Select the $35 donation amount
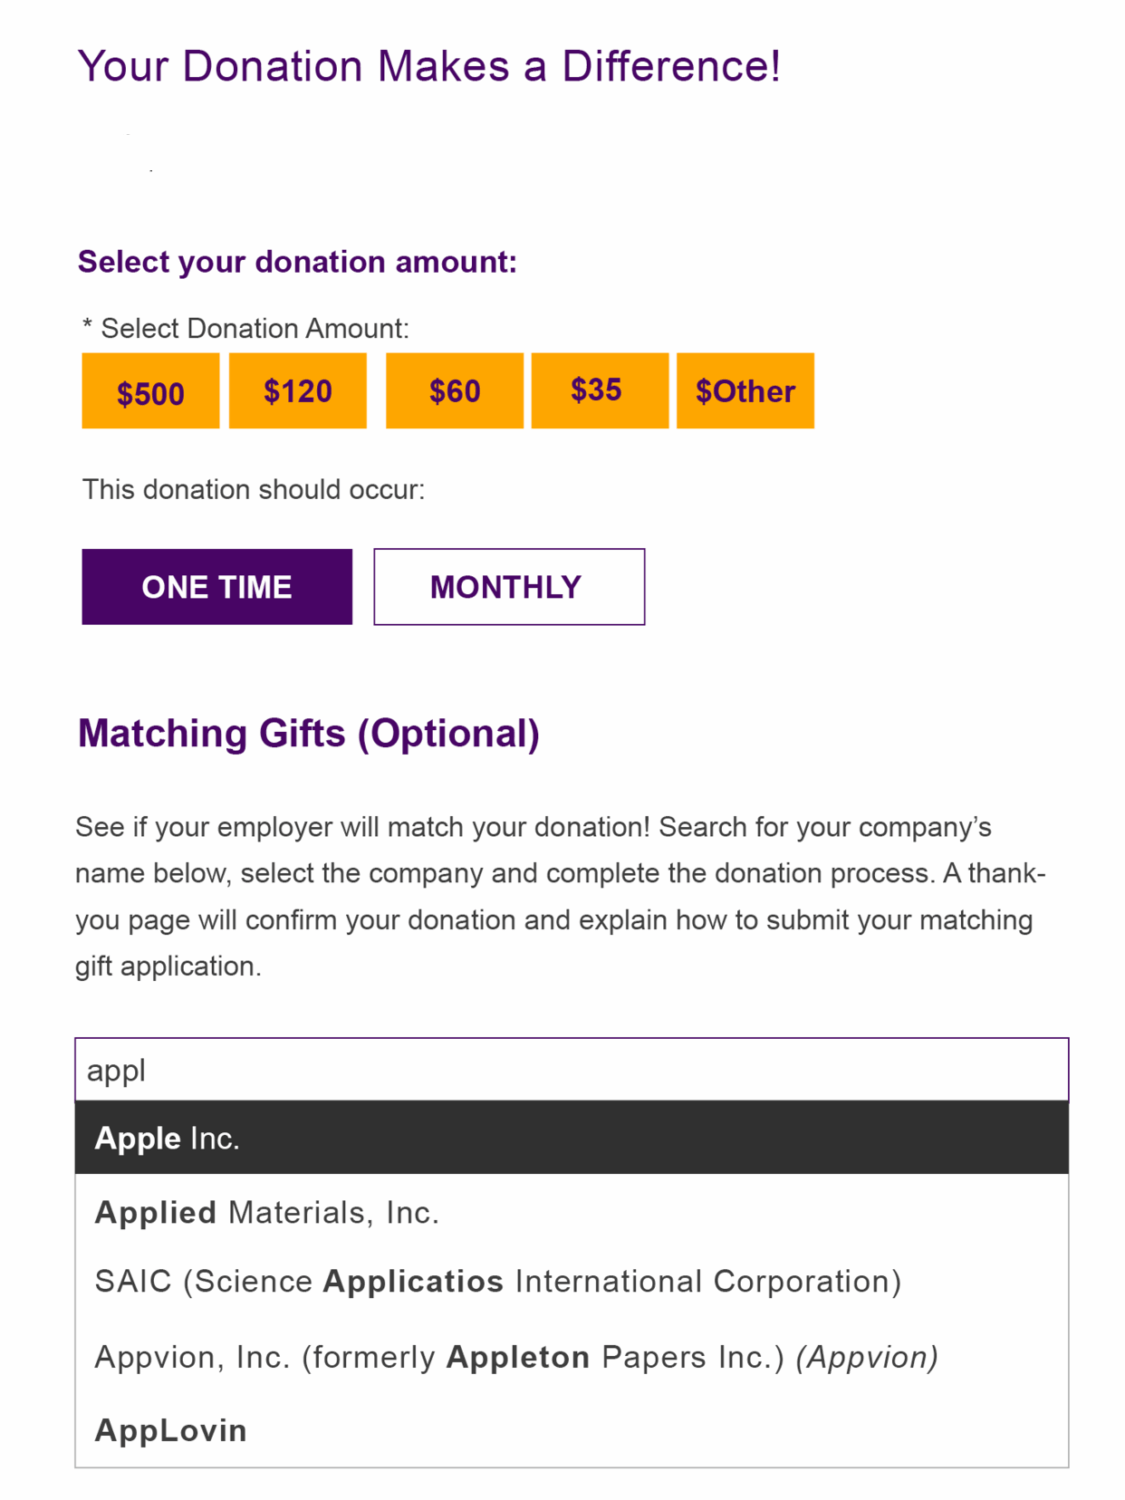The width and height of the screenshot is (1125, 1500). click(x=598, y=389)
